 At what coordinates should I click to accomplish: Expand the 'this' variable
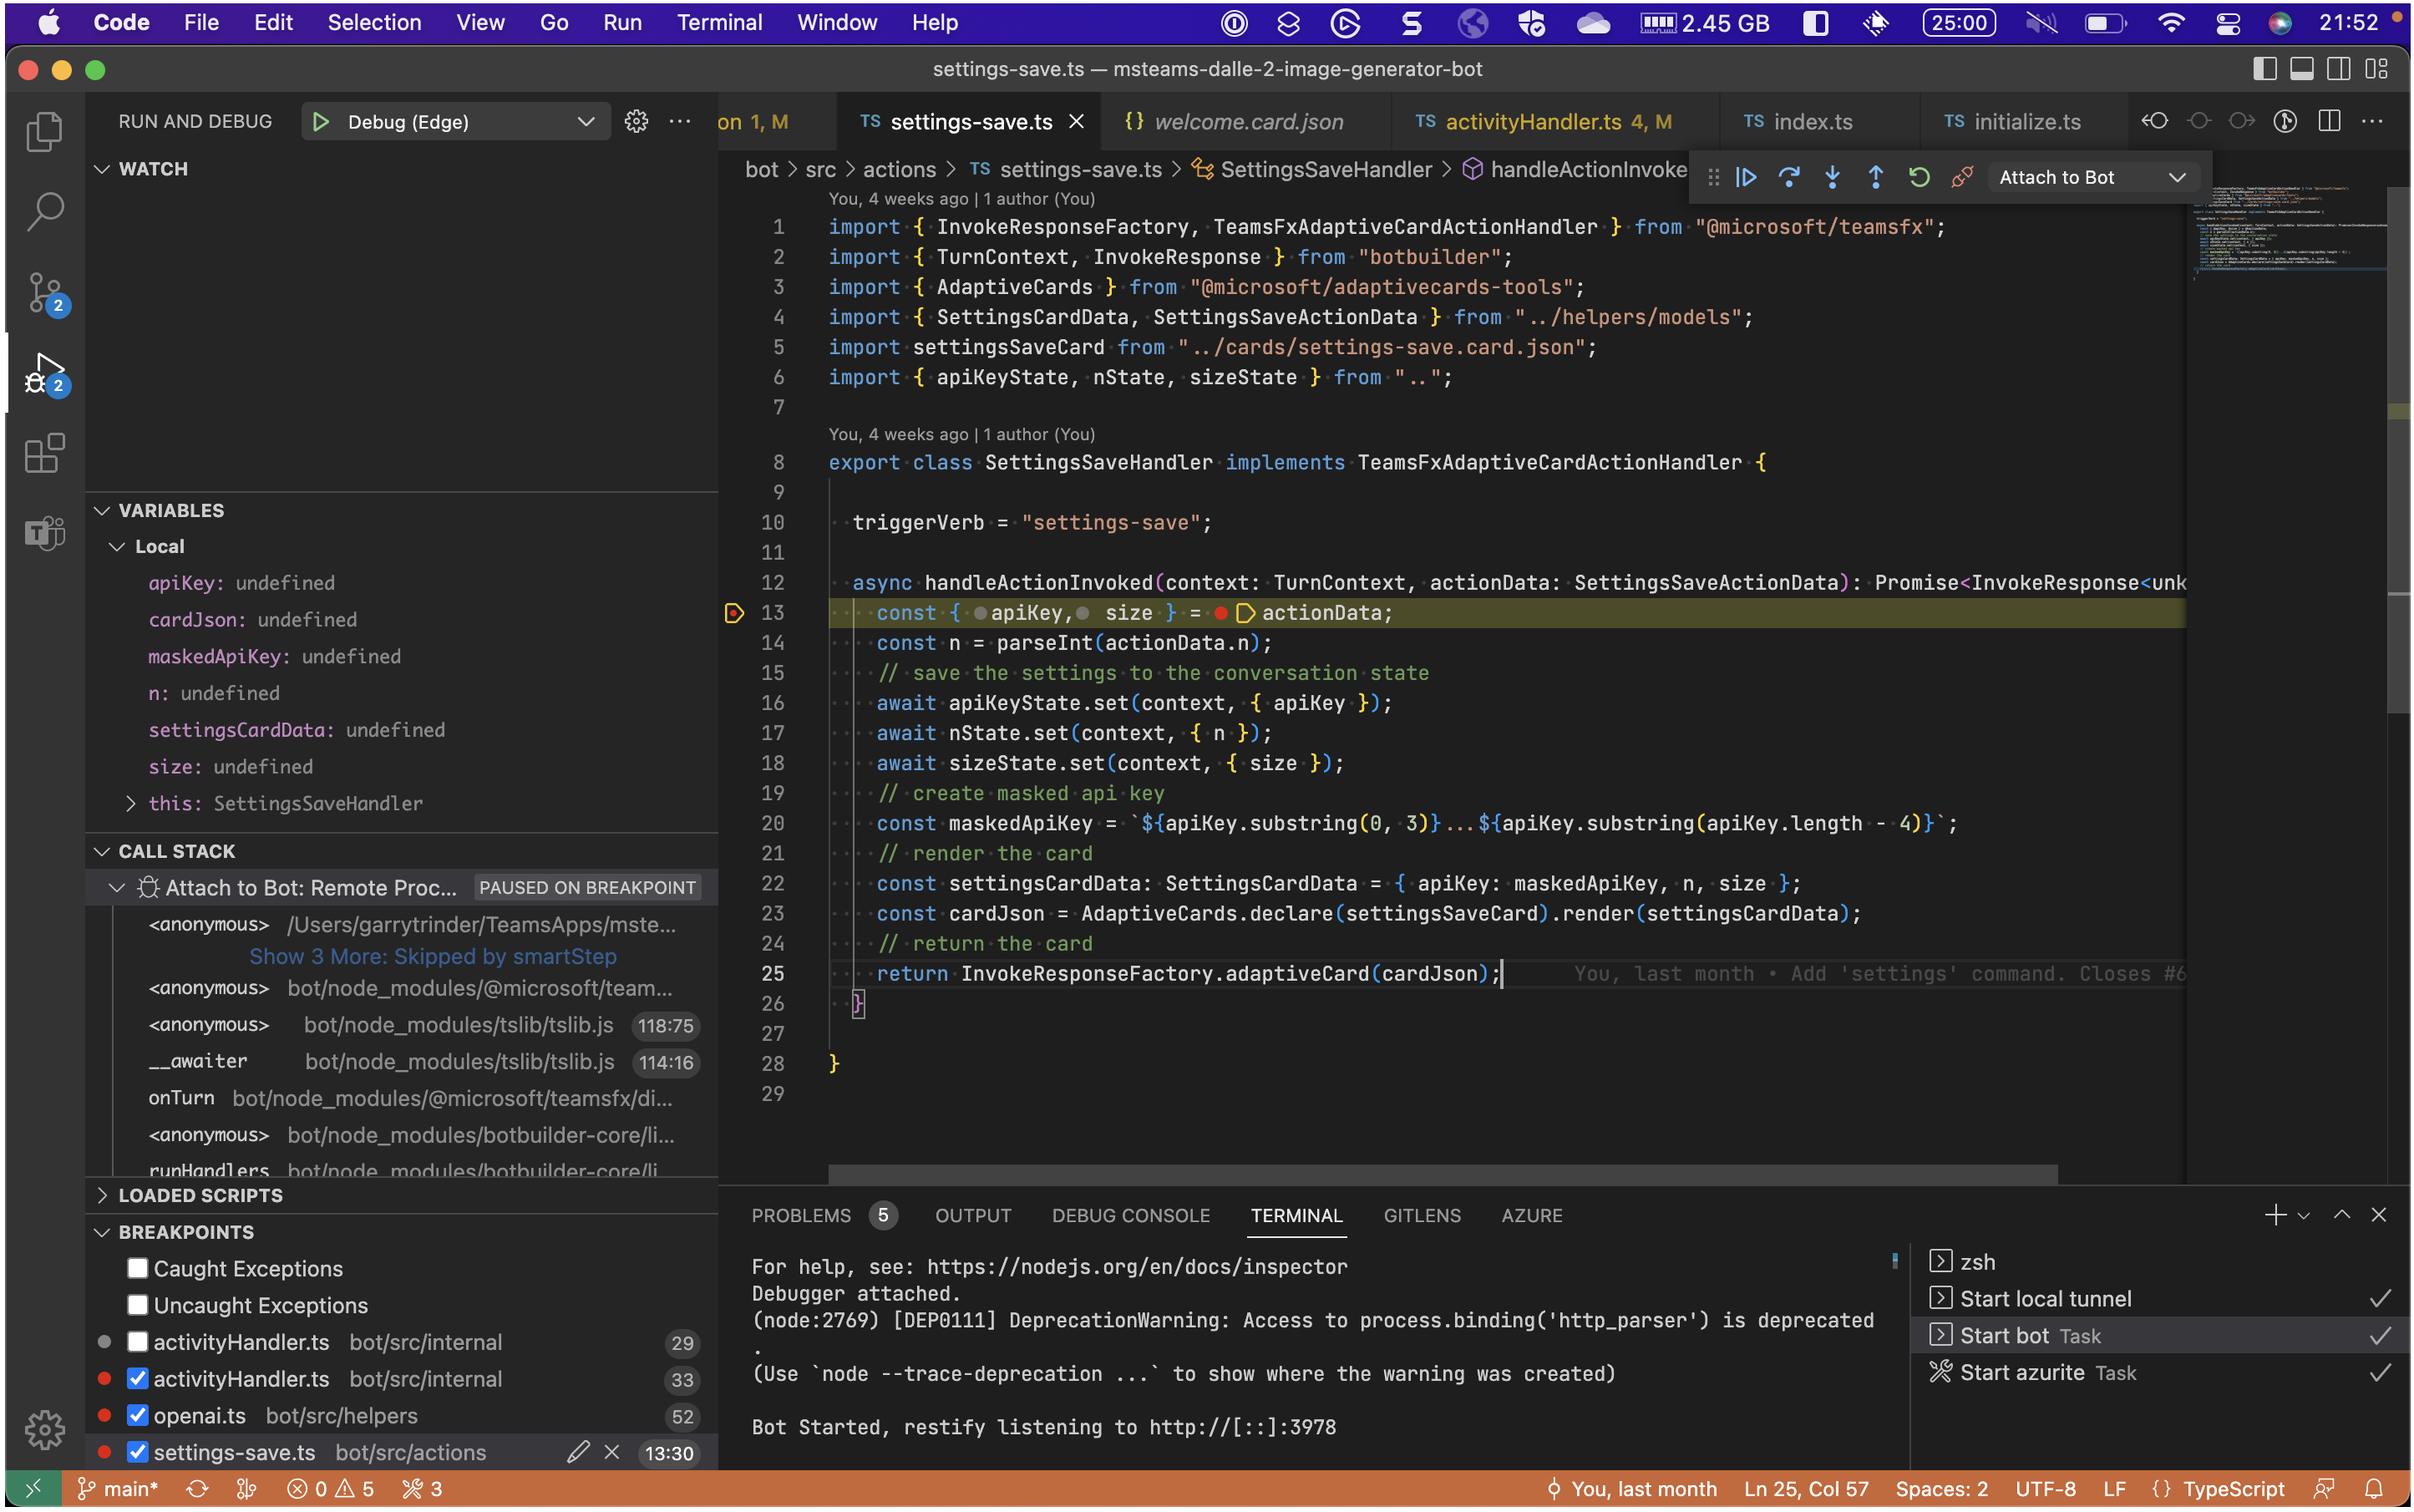coord(131,803)
